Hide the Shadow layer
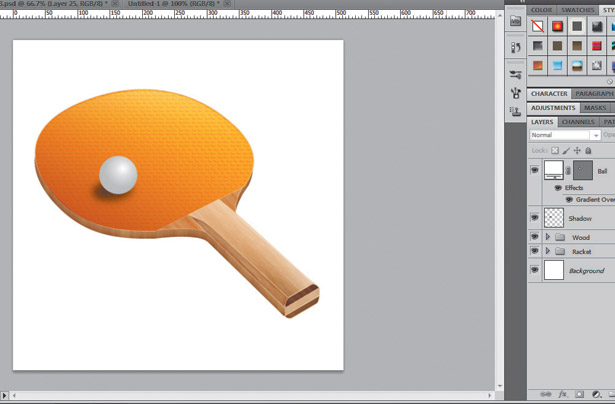This screenshot has width=615, height=404. pos(534,218)
